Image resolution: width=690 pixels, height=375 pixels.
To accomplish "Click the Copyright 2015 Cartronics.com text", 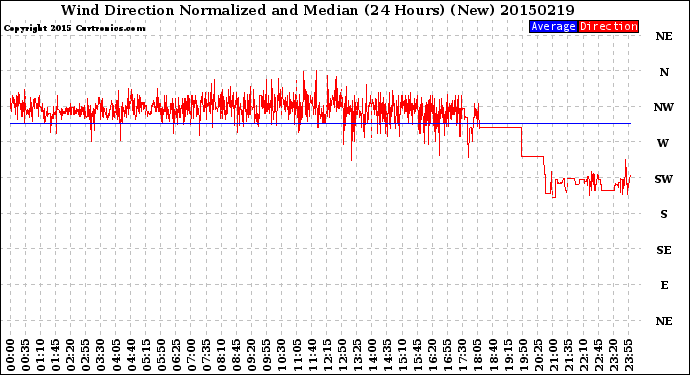I will 74,28.
